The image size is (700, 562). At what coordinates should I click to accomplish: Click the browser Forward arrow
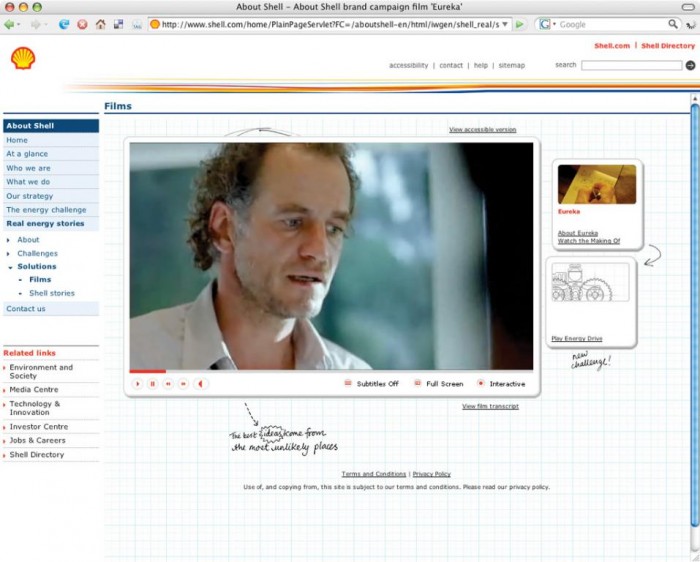point(35,25)
